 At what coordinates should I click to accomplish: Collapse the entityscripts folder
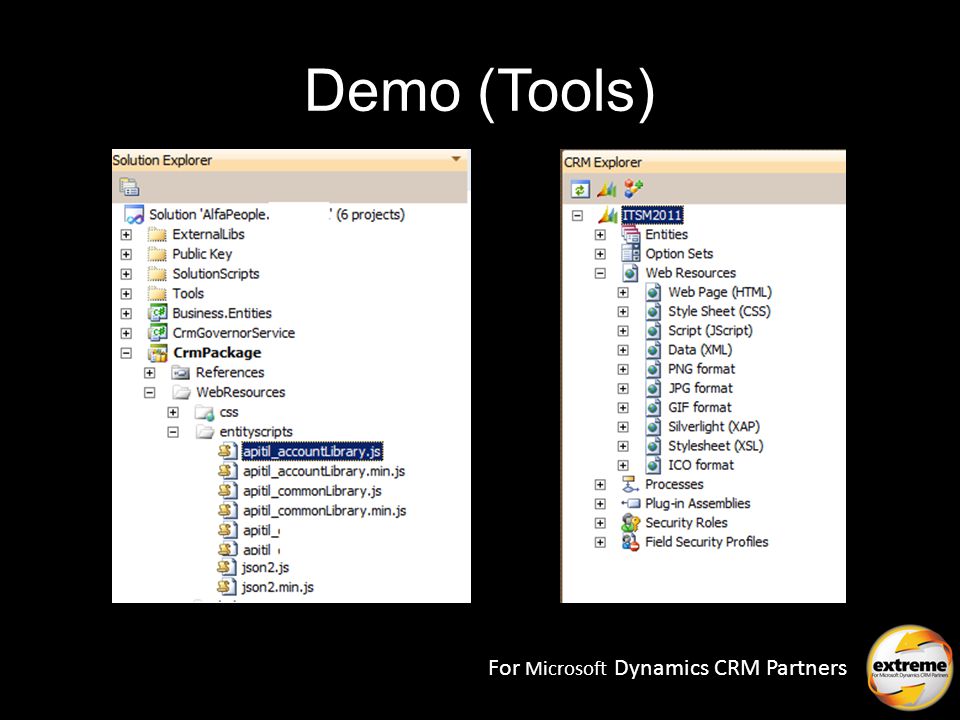tap(173, 432)
